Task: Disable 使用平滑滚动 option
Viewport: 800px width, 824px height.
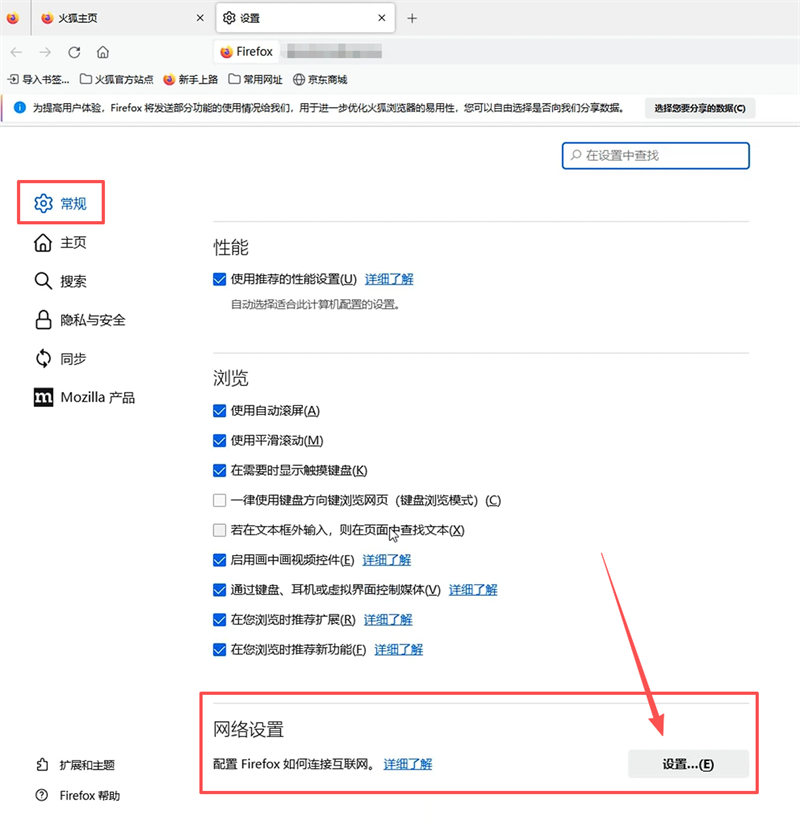Action: tap(219, 440)
